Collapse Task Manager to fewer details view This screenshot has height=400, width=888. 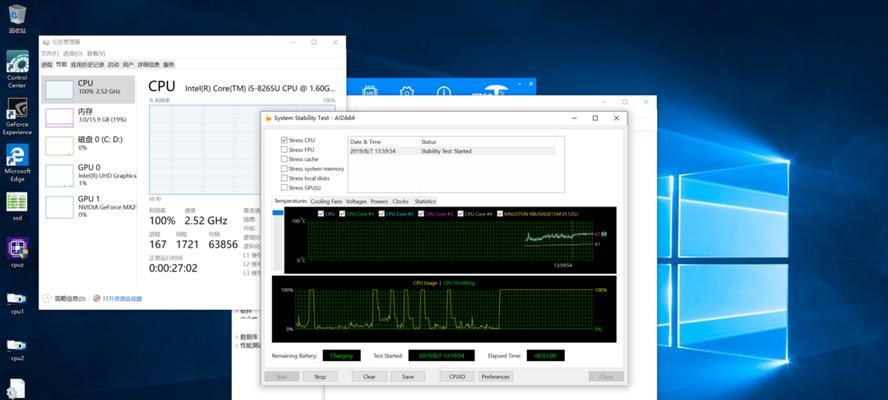pyautogui.click(x=68, y=298)
